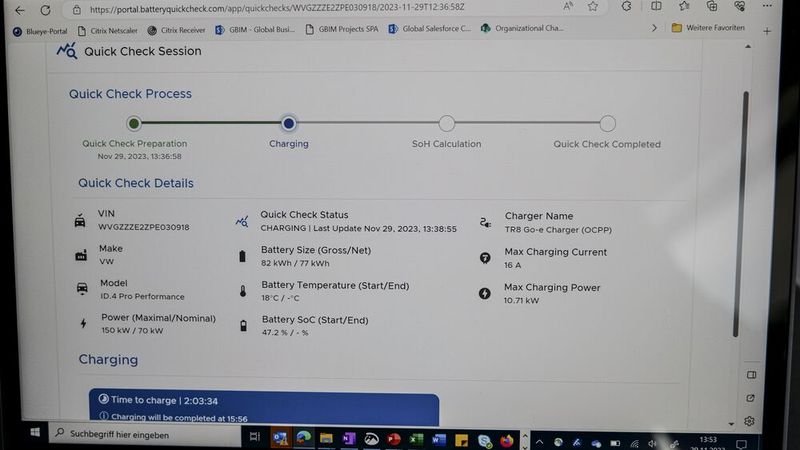This screenshot has height=450, width=800.
Task: Select the Quick Check Completed step circle
Action: (607, 123)
